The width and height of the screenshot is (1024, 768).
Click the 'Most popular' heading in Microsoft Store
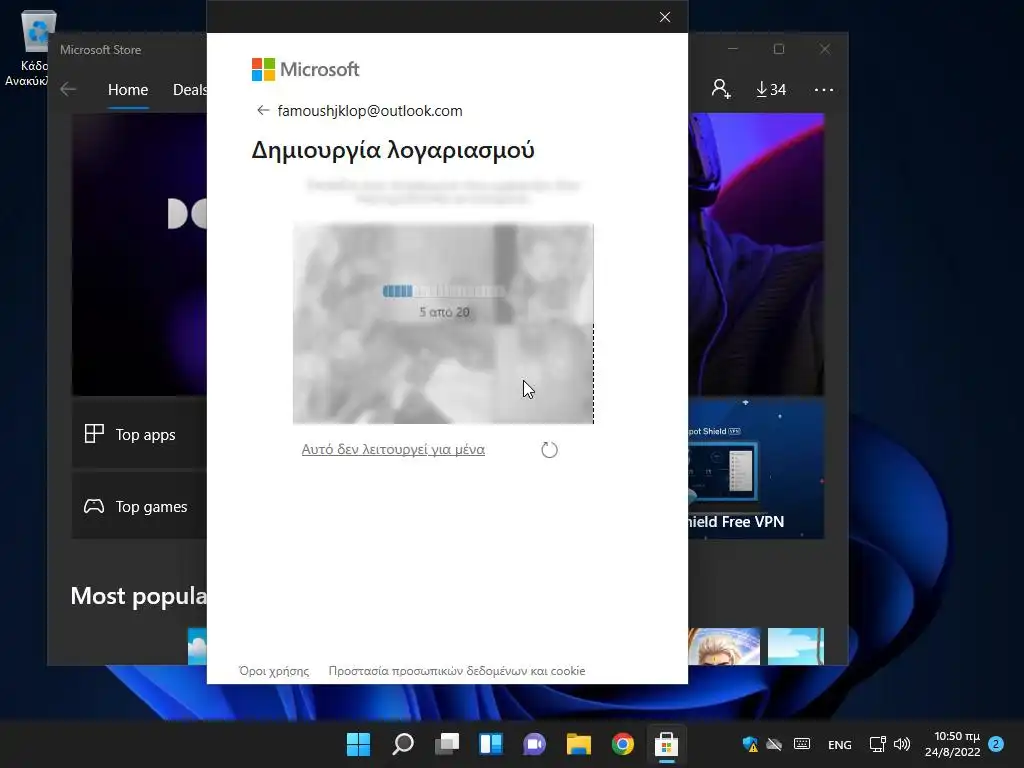click(138, 596)
